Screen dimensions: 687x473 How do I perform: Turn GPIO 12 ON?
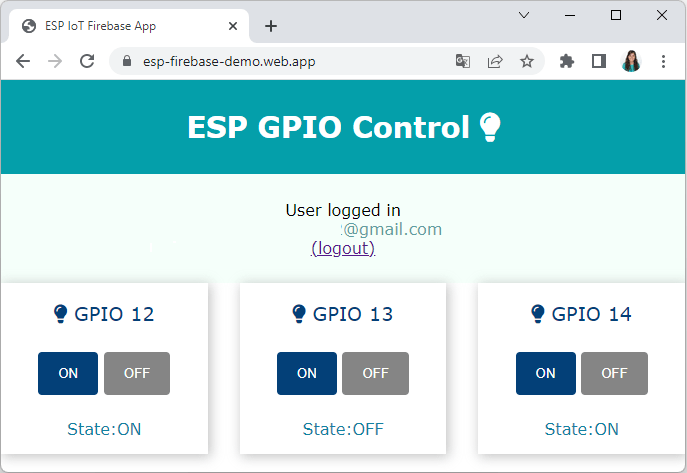(x=68, y=373)
